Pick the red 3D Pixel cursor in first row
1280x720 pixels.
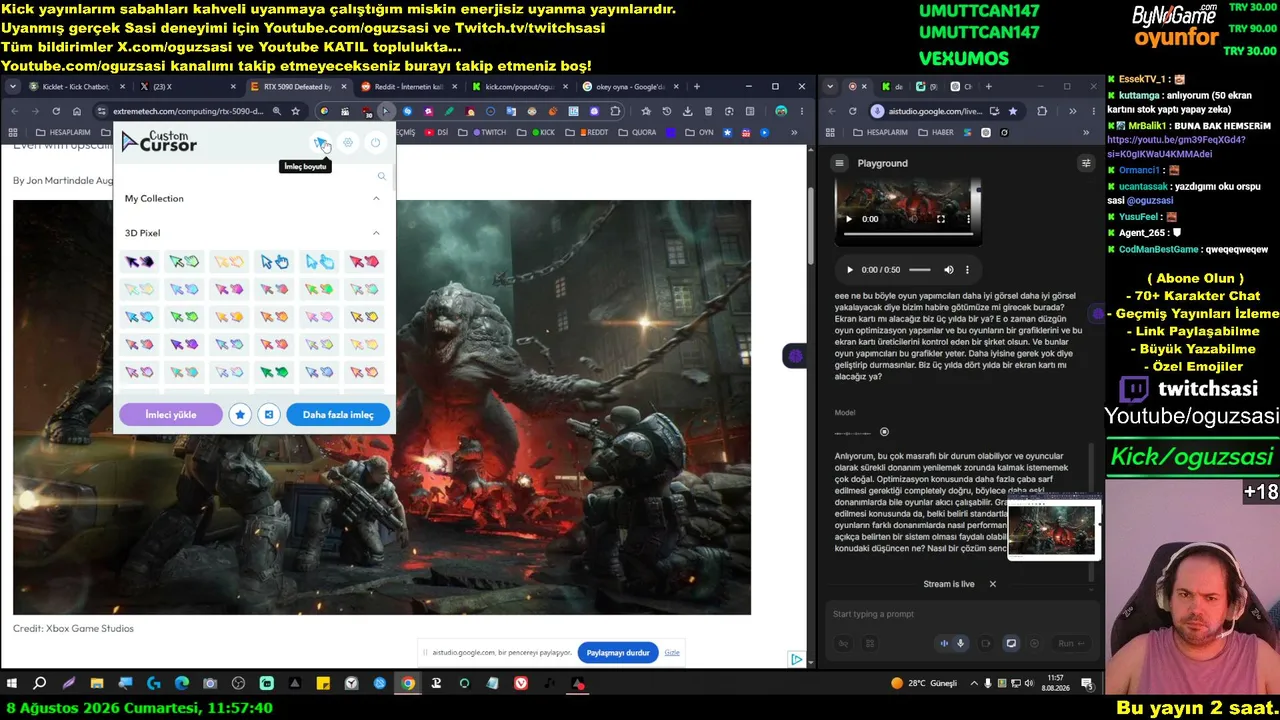coord(364,262)
